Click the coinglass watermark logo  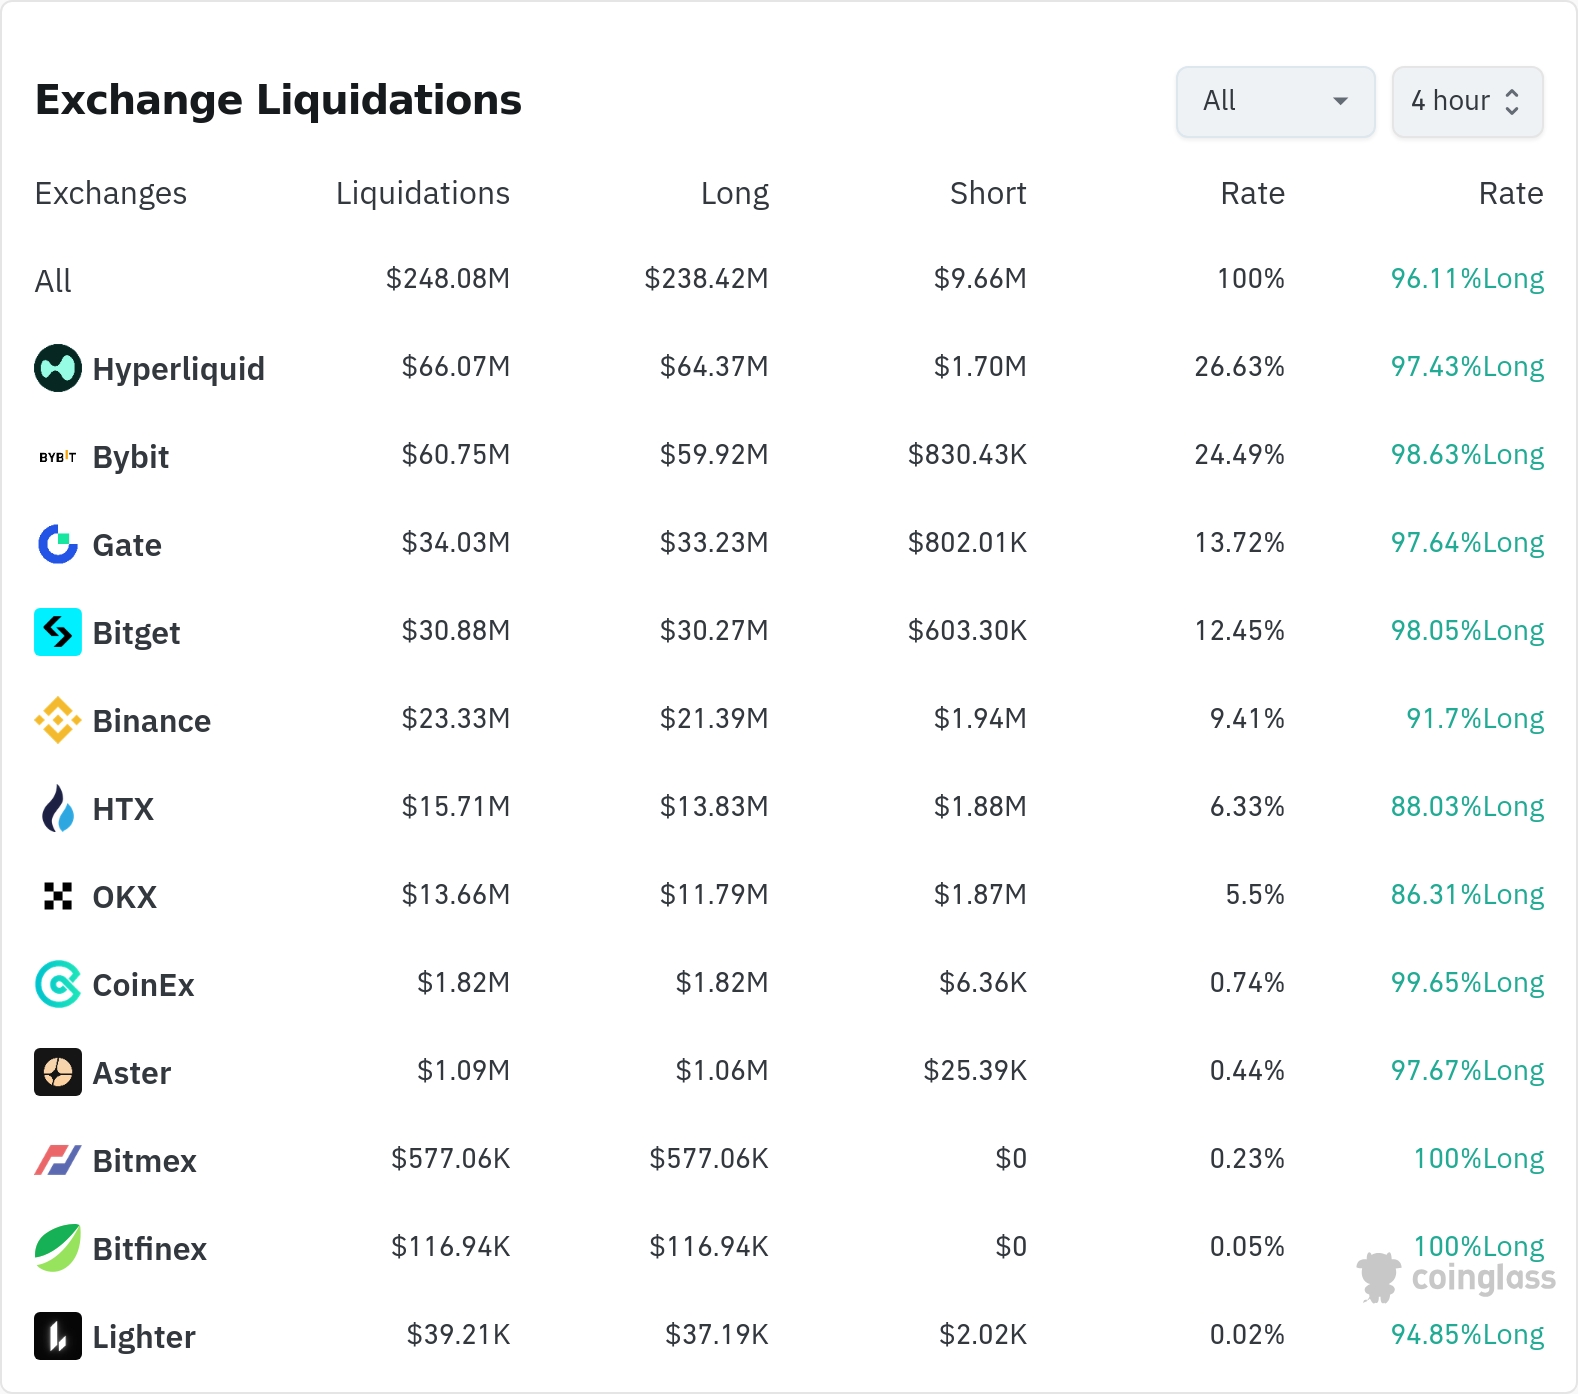coord(1457,1277)
